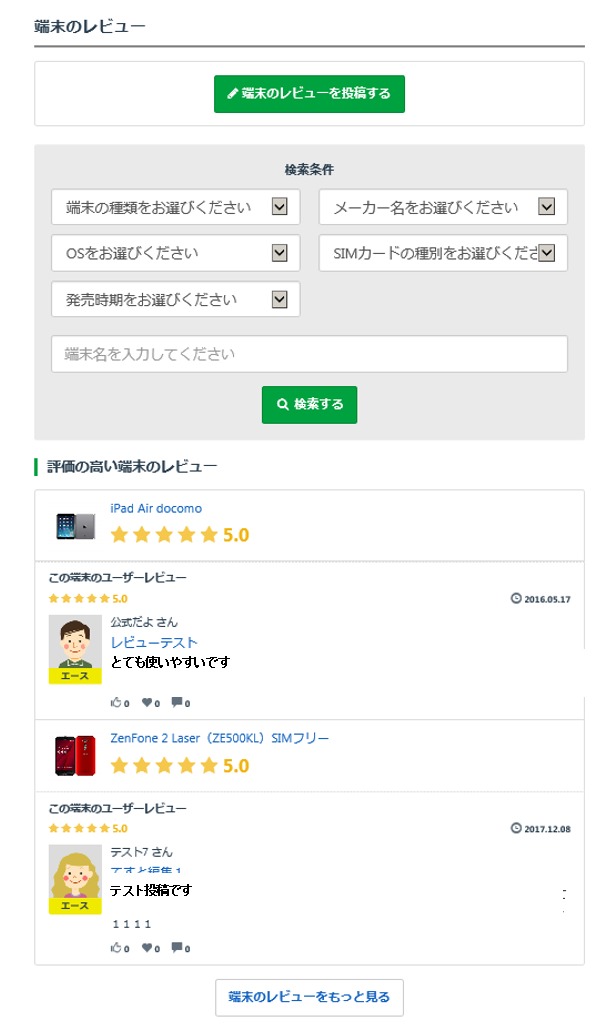Open the ZenFone 2 Laser (ZE500KL) link
Viewport: 611px width, 1035px height.
tap(219, 739)
